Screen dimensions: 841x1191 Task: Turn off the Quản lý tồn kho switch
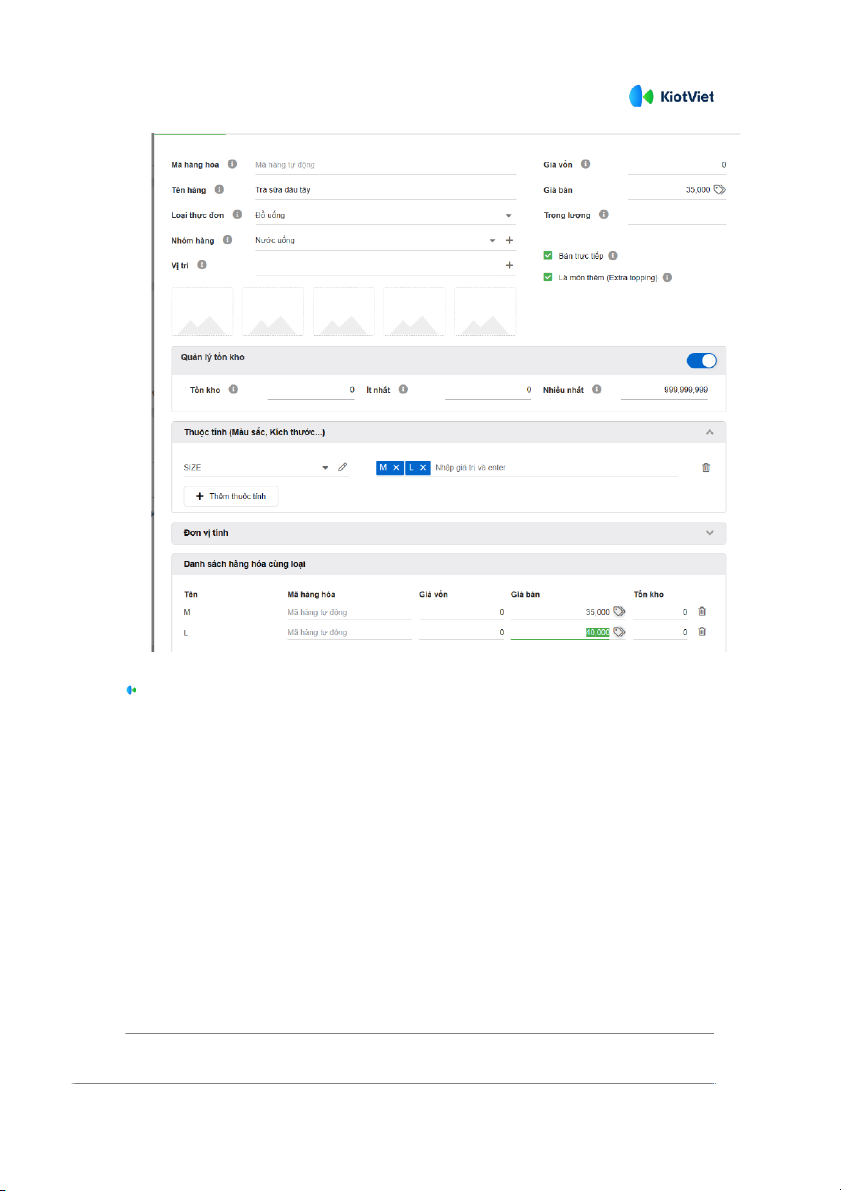tap(702, 361)
